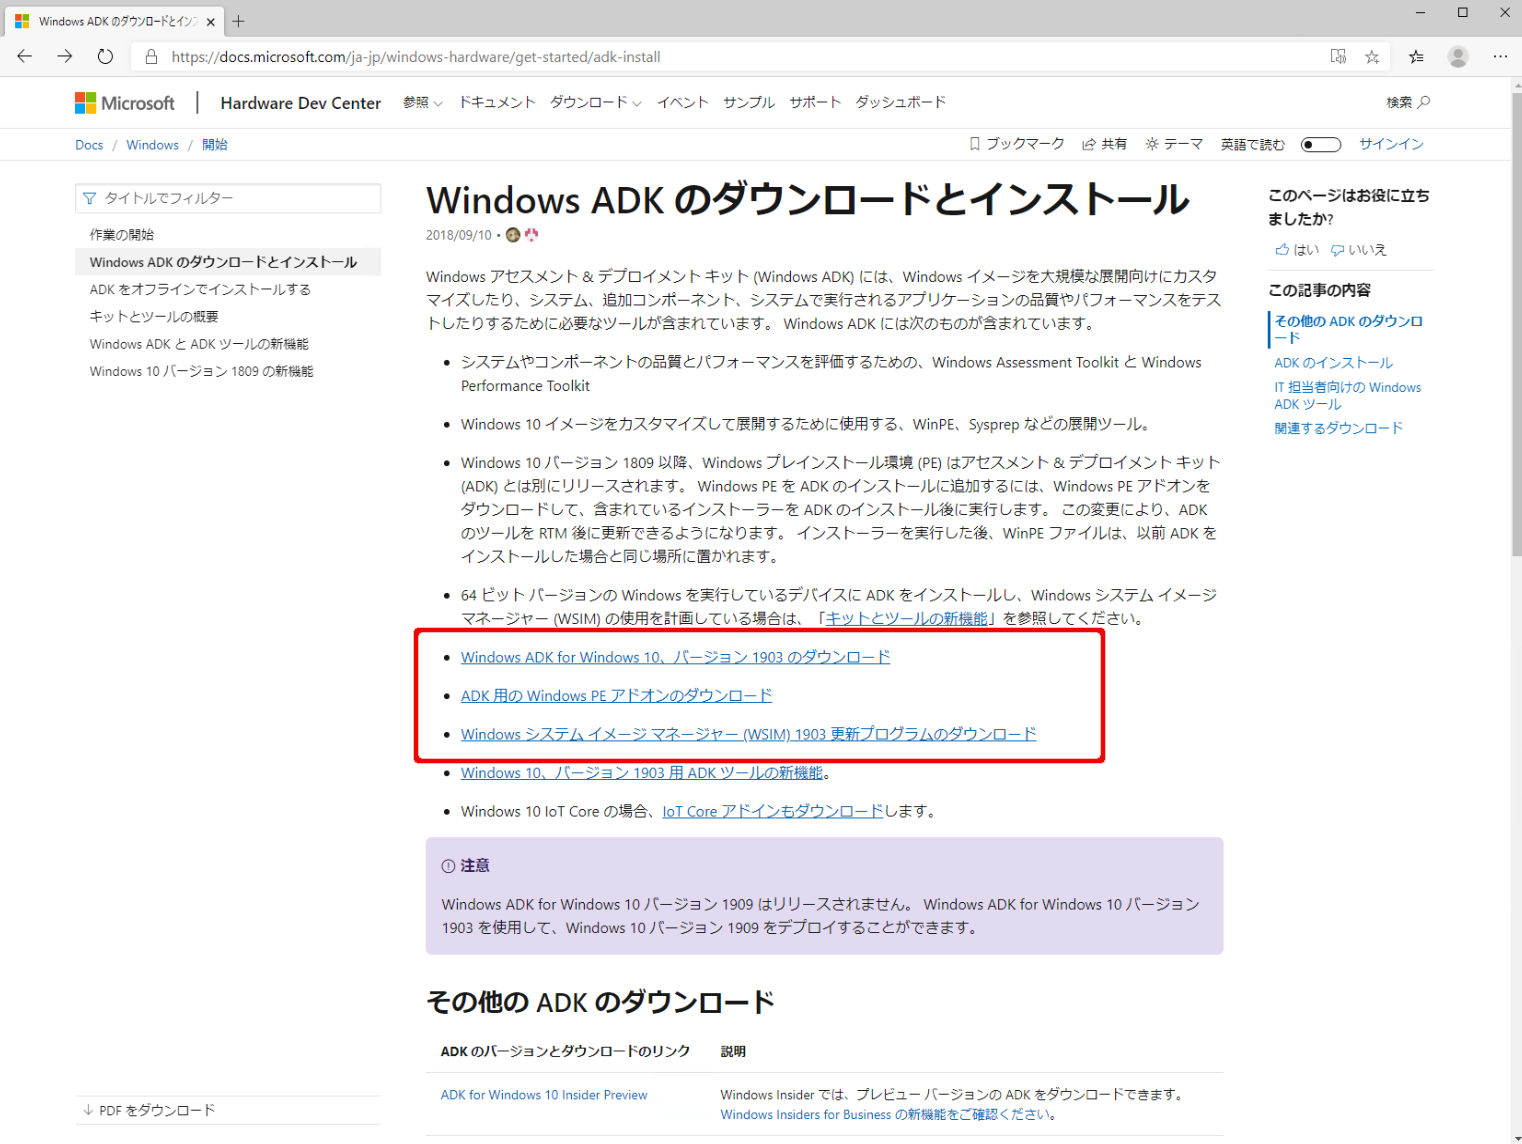
Task: Select Windows ADK と ADK ツールの新機能
Action: coord(199,344)
